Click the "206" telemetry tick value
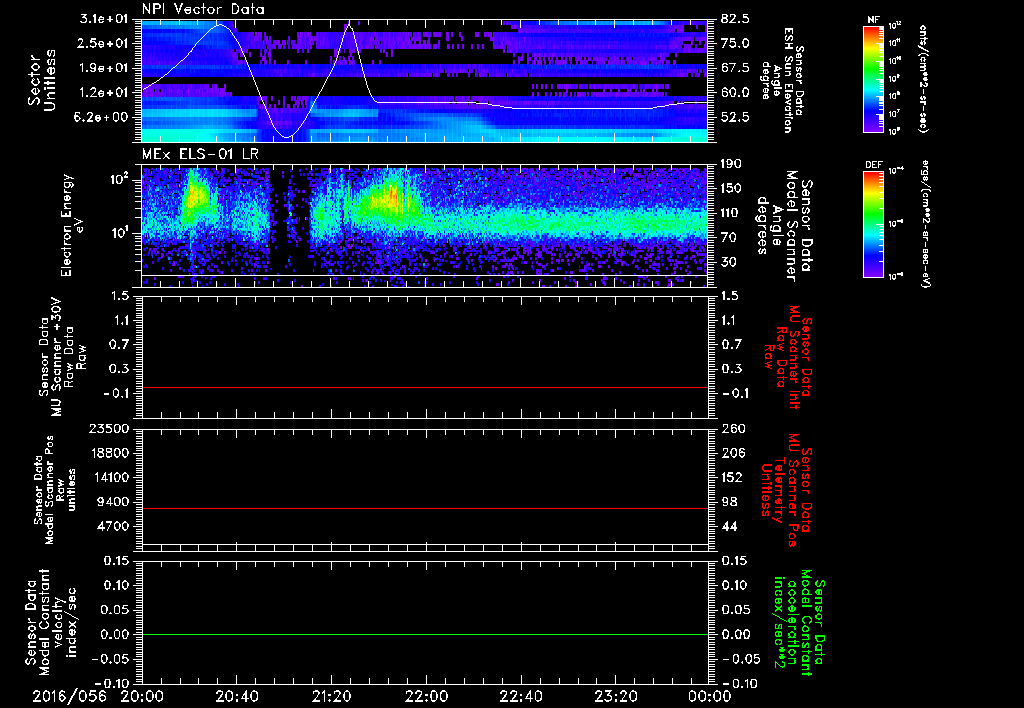Image resolution: width=1024 pixels, height=708 pixels. [x=732, y=453]
